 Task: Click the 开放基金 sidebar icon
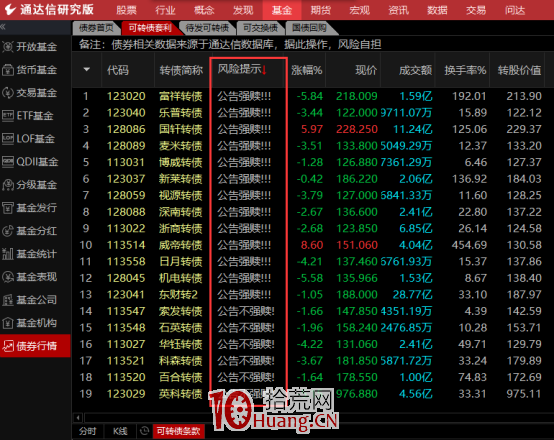click(7, 47)
